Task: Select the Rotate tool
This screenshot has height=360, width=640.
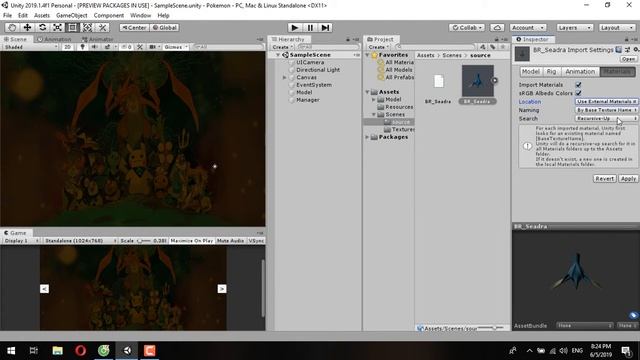Action: (x=42, y=27)
